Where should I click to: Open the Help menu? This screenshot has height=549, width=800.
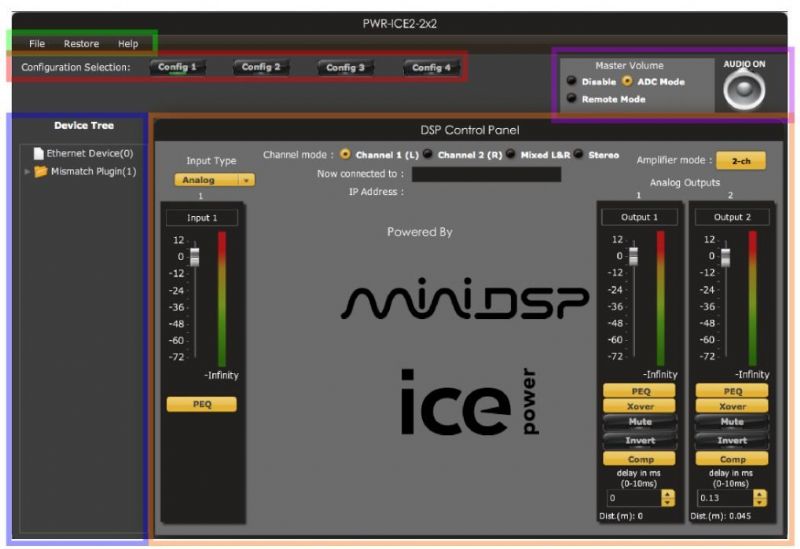(x=128, y=44)
